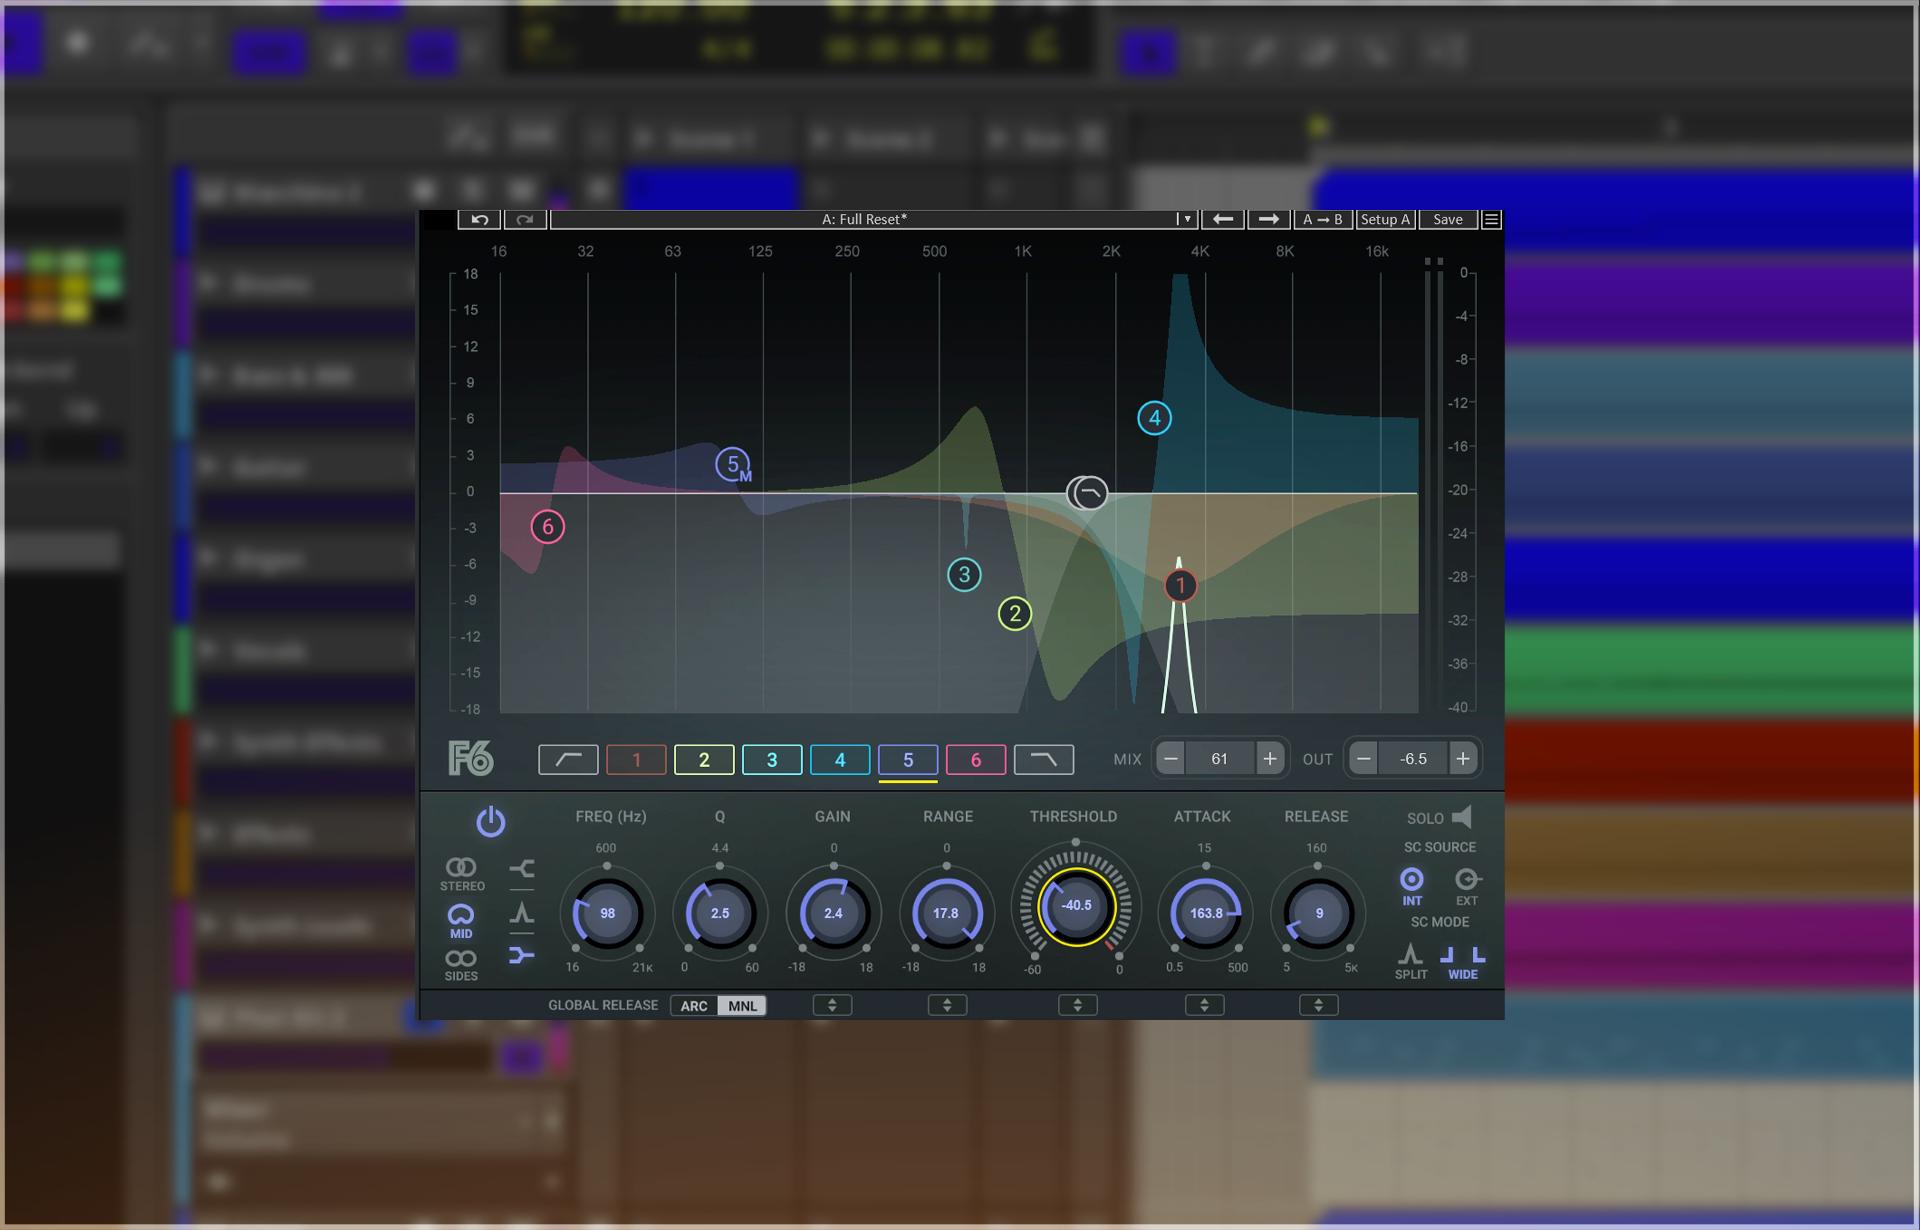Click the up-down arrows below ATTACK knob
The height and width of the screenshot is (1230, 1920).
1204,1005
